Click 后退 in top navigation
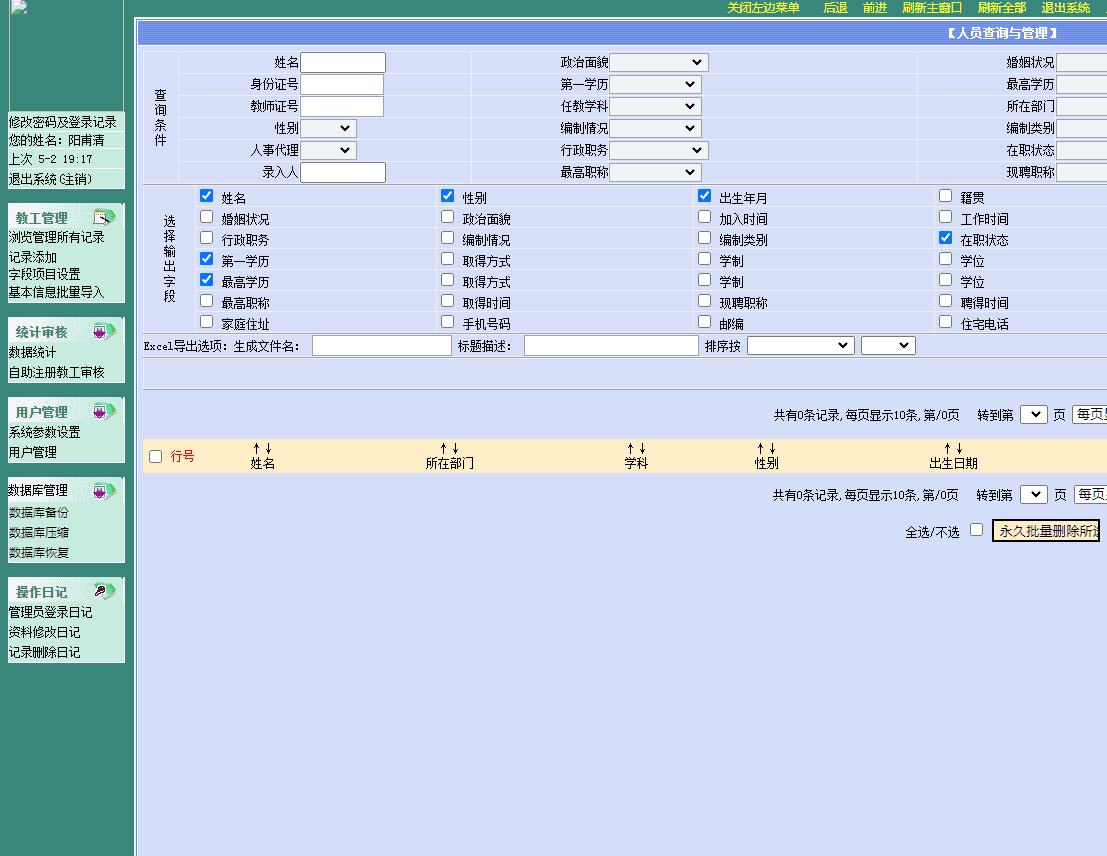 pyautogui.click(x=835, y=8)
